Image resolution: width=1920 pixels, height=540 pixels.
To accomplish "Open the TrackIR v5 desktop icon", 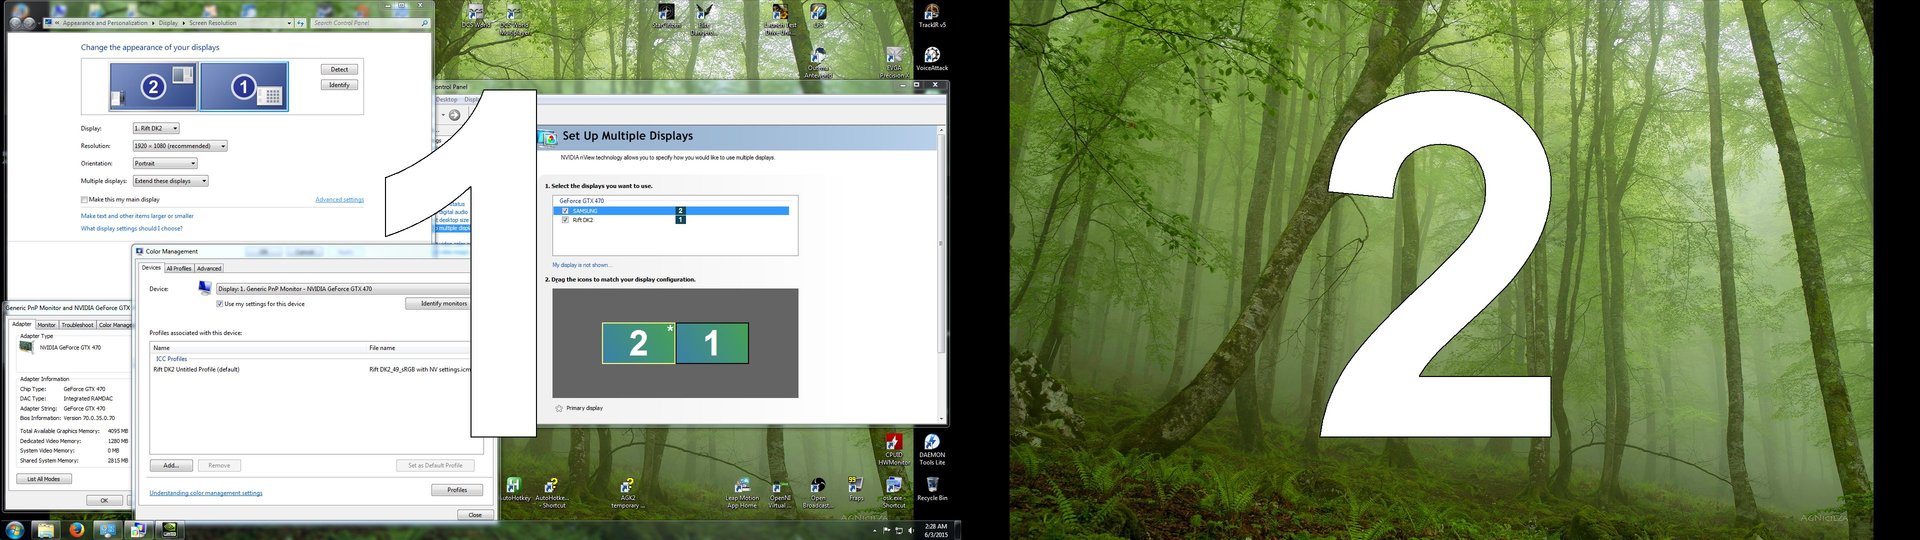I will 931,16.
